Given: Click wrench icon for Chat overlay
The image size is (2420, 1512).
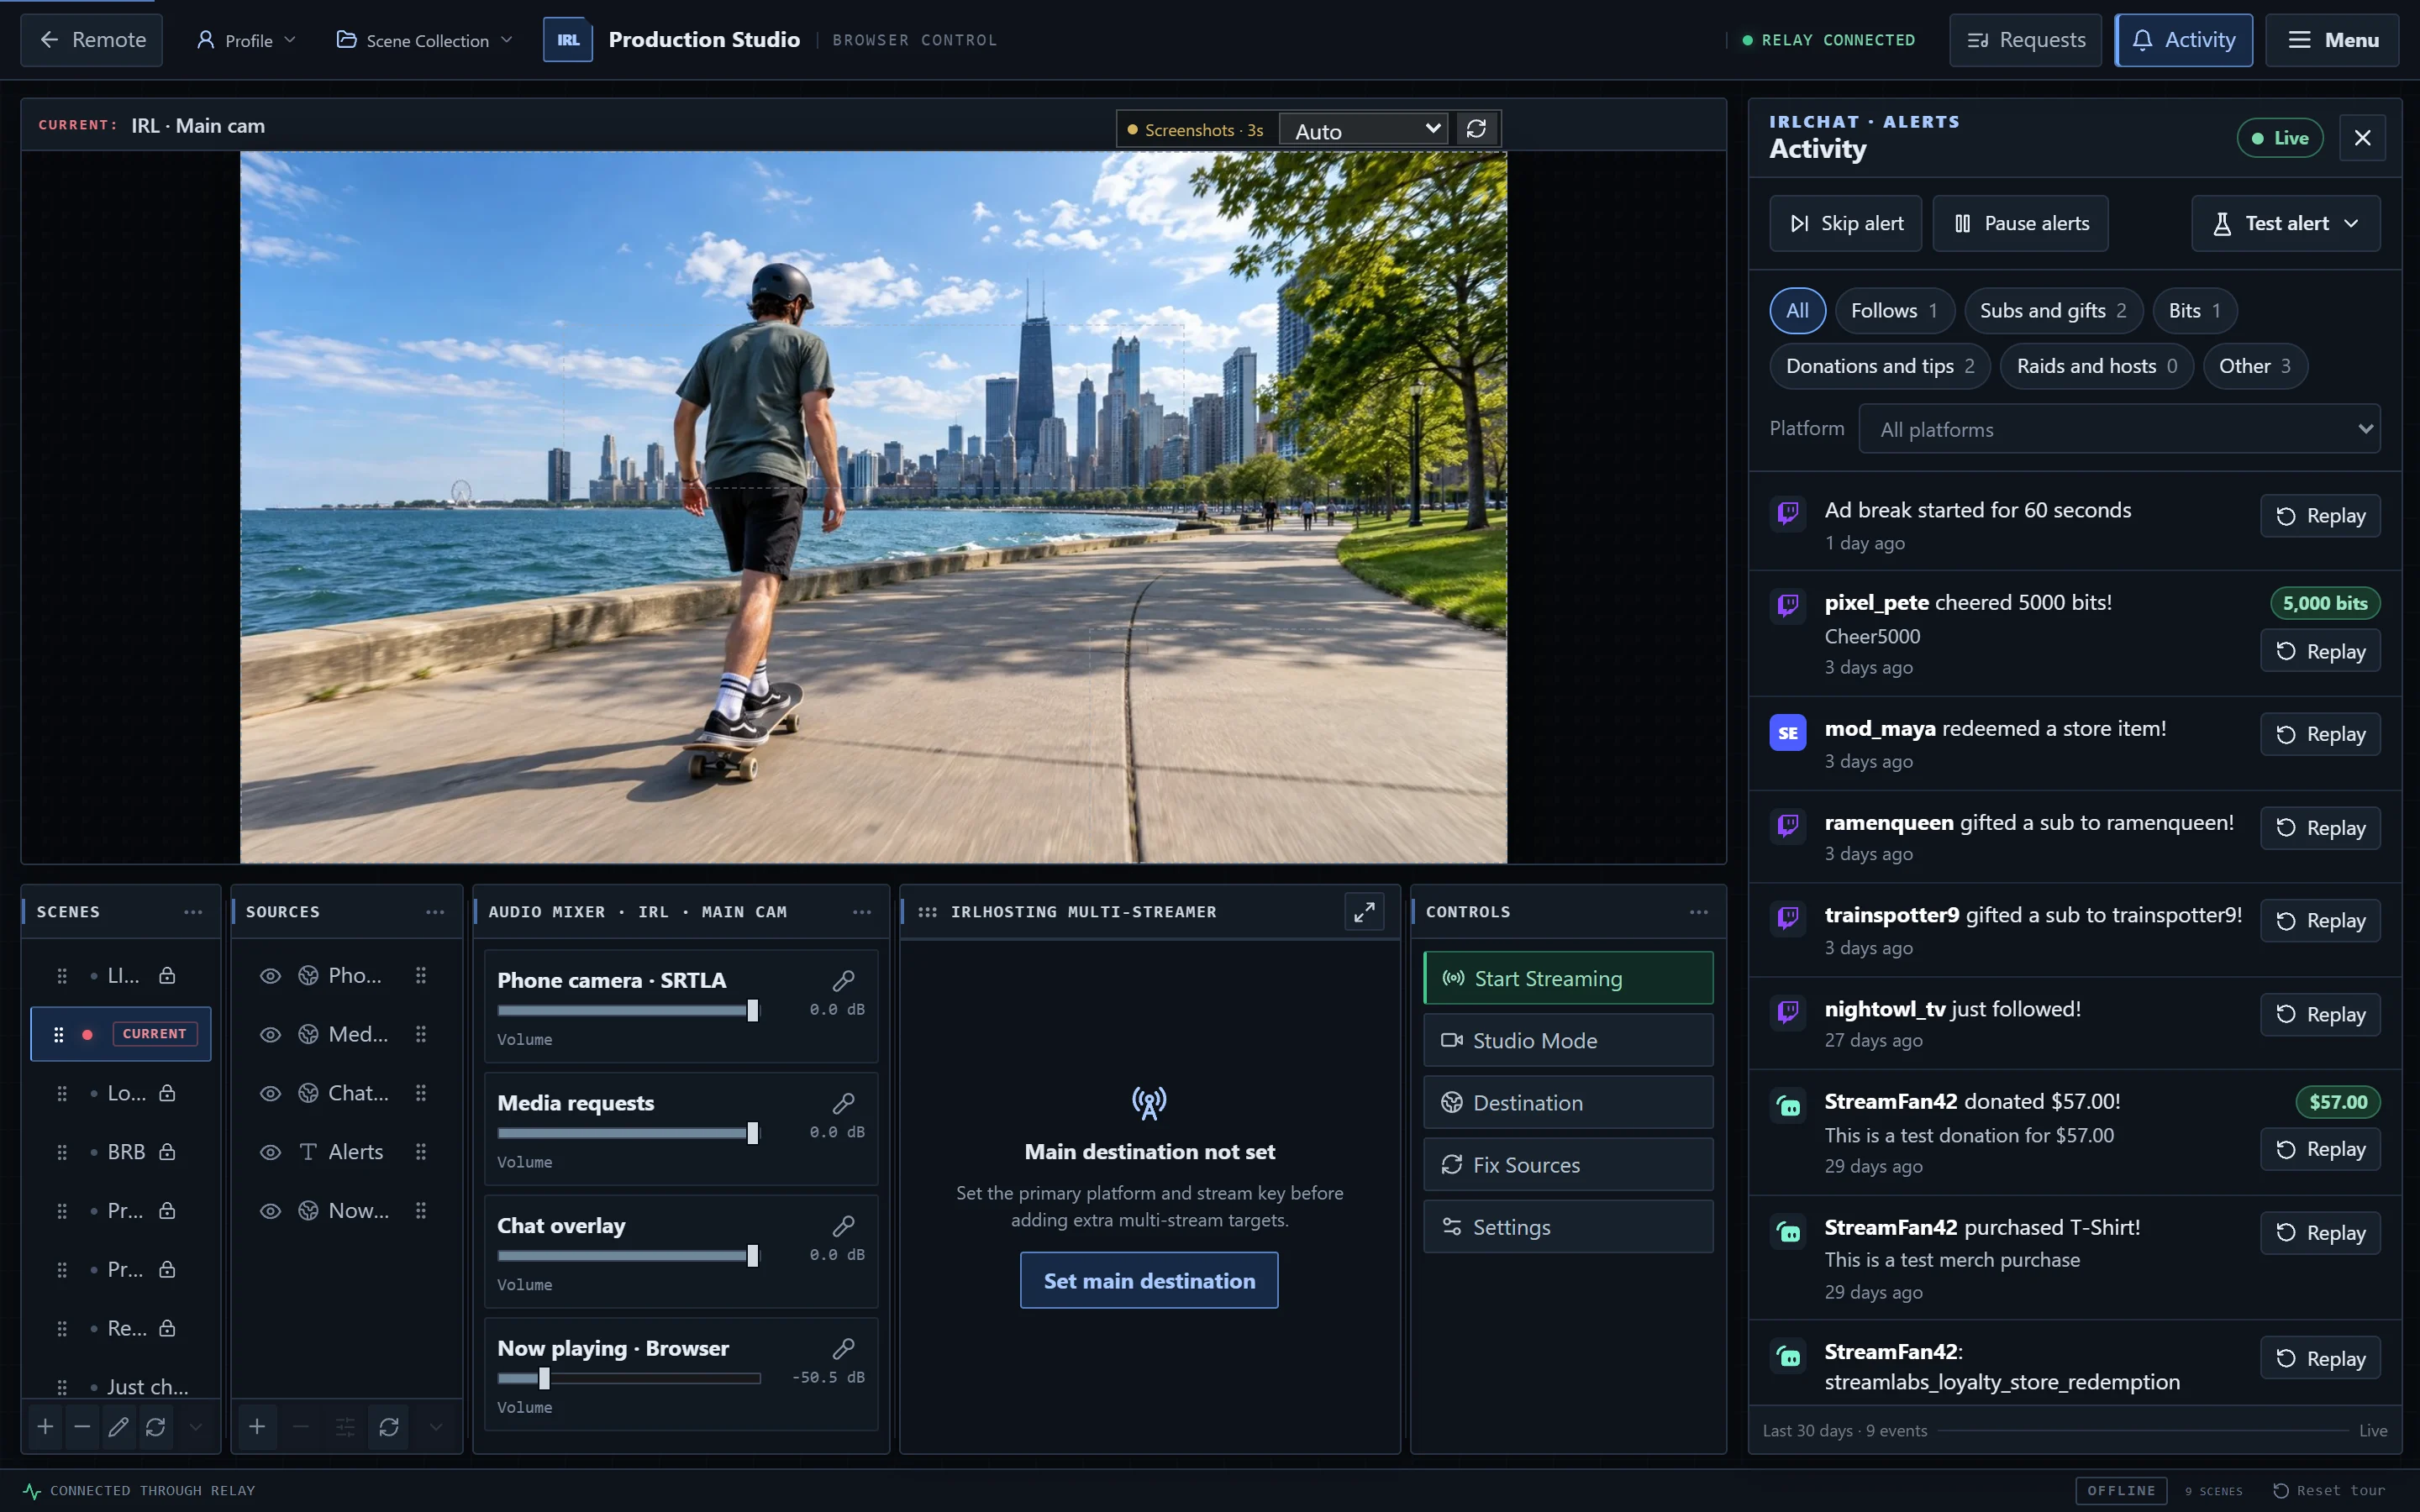Looking at the screenshot, I should (843, 1226).
